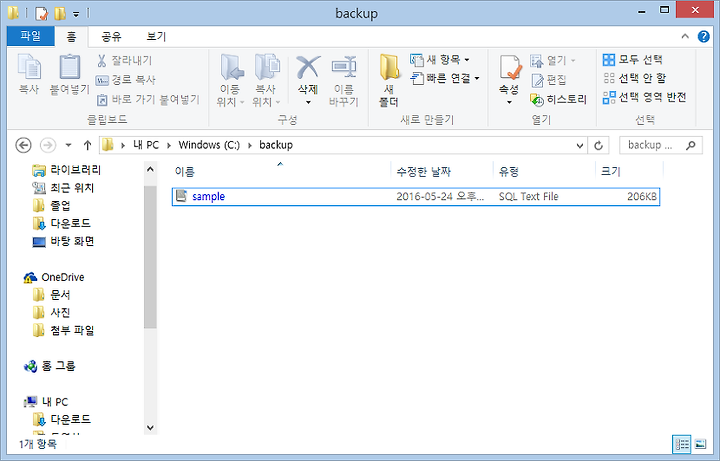The image size is (720, 461).
Task: Go back with the back arrow
Action: [23, 145]
